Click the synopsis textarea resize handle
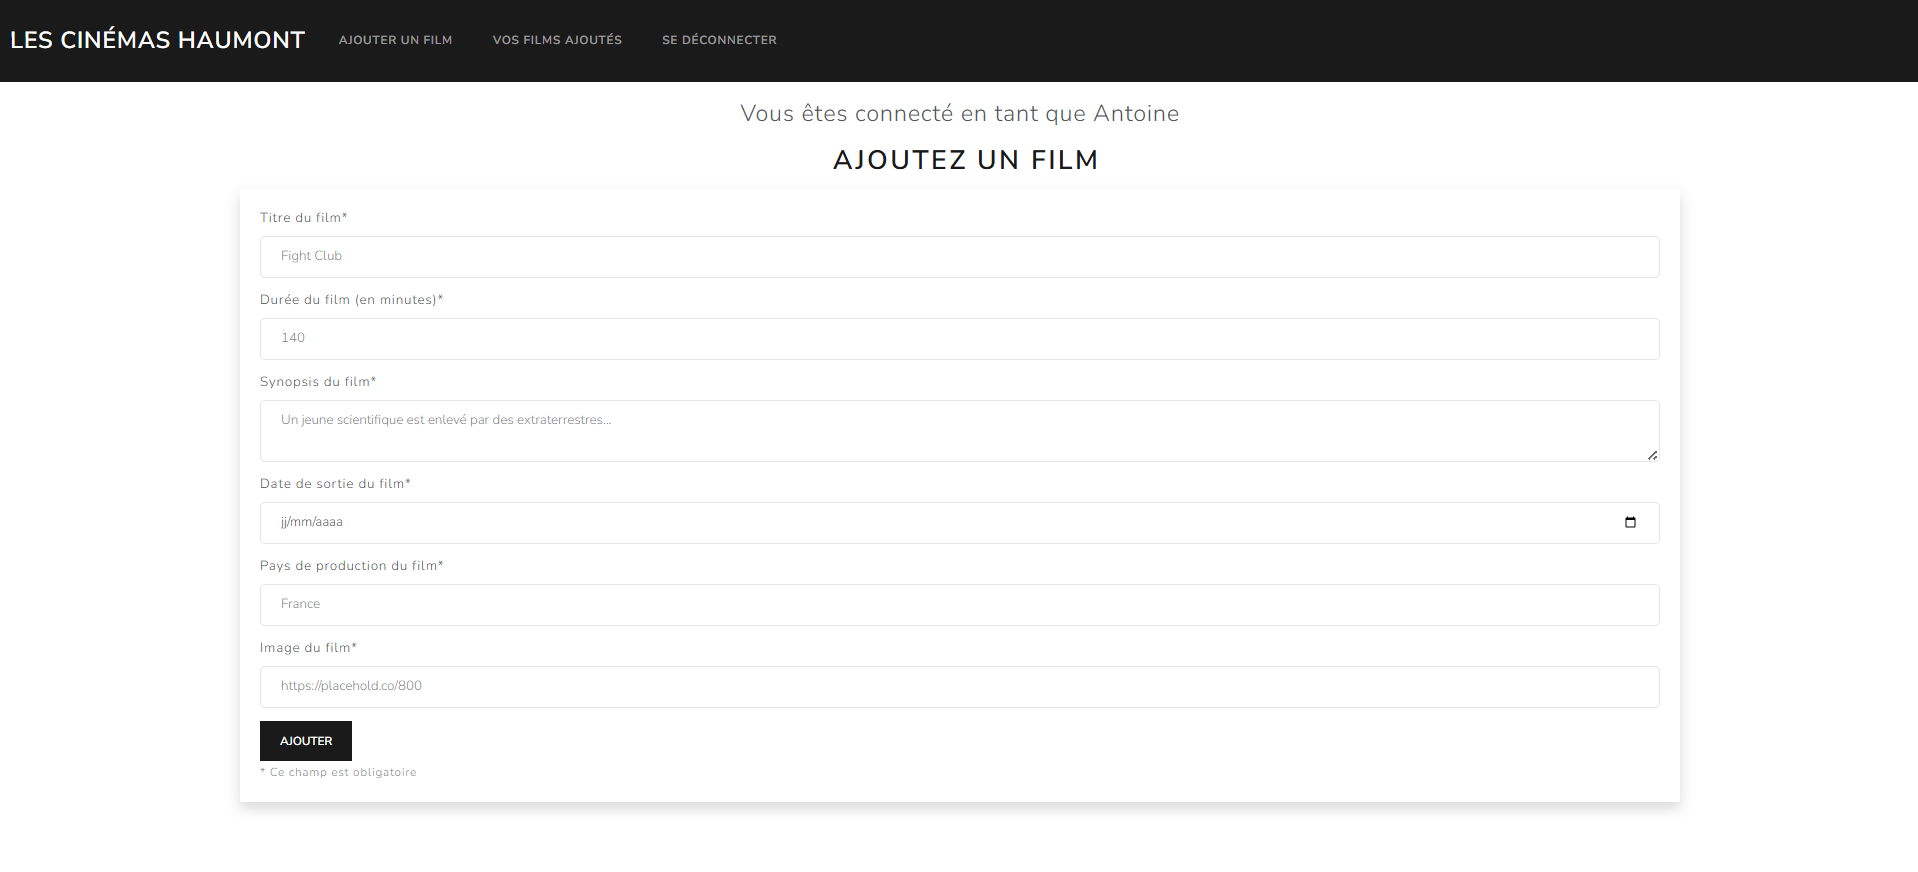The width and height of the screenshot is (1918, 872). pyautogui.click(x=1652, y=455)
